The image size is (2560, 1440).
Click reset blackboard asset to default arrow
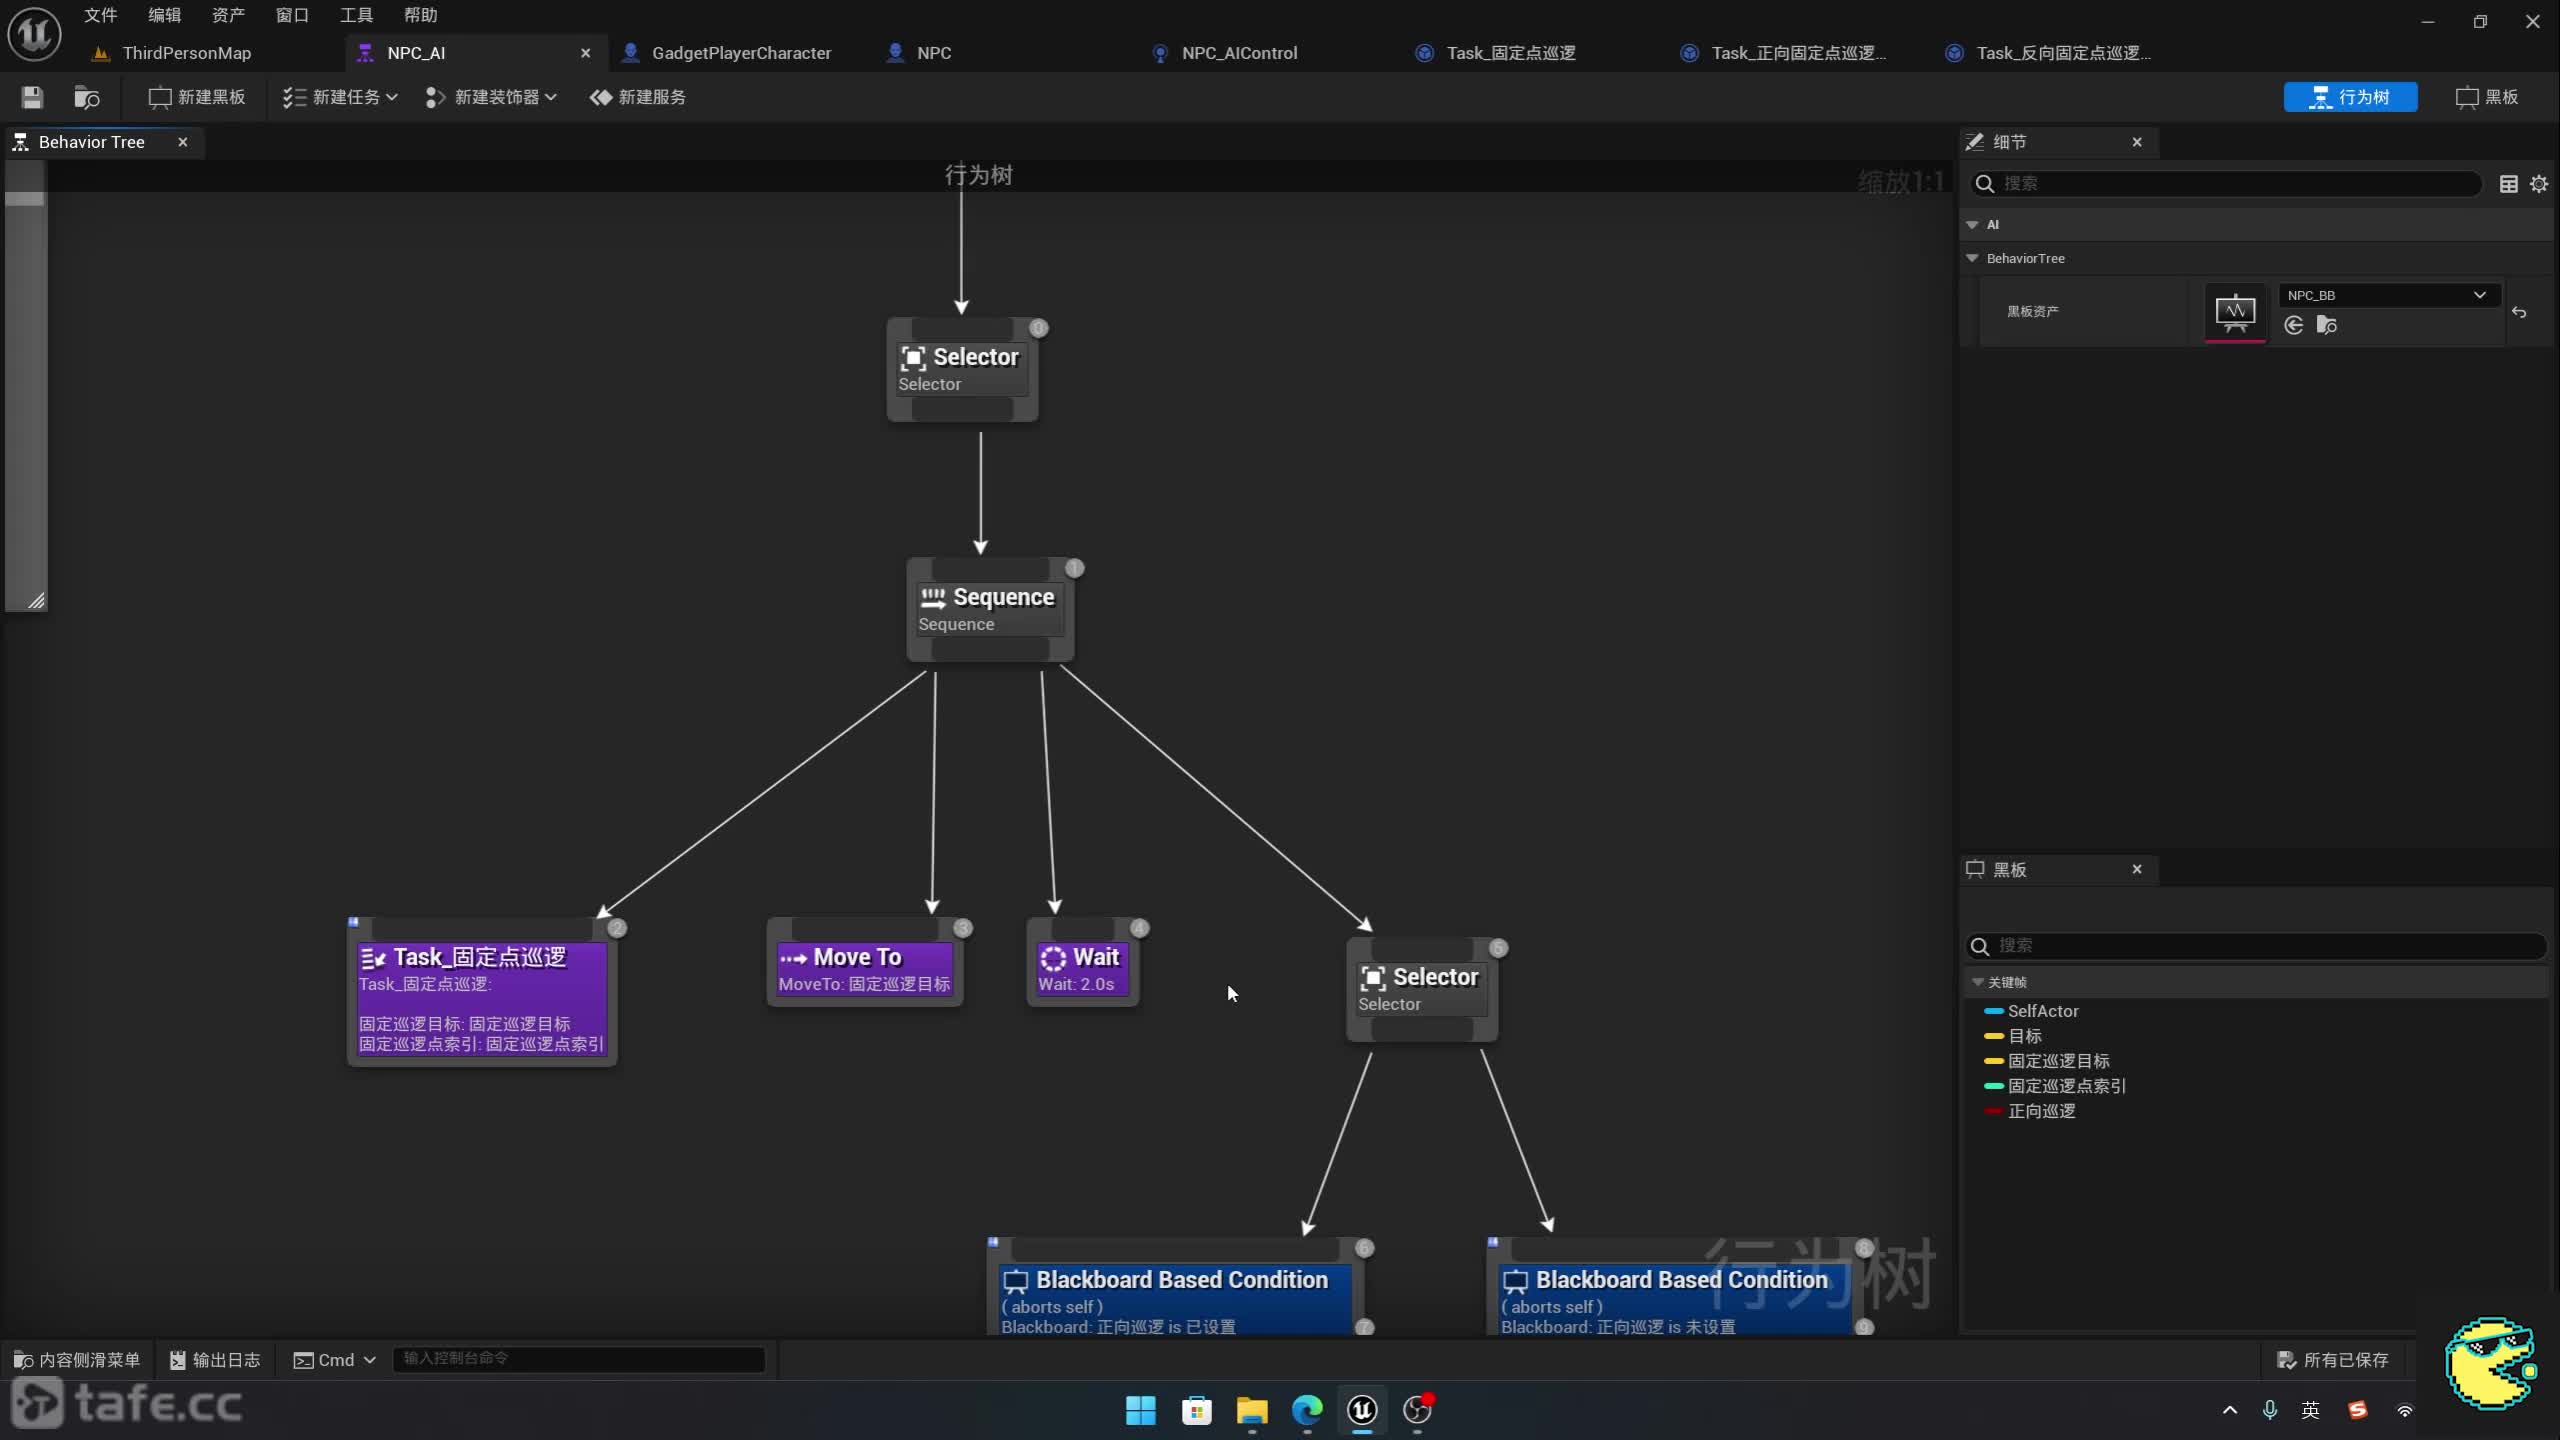(2519, 312)
